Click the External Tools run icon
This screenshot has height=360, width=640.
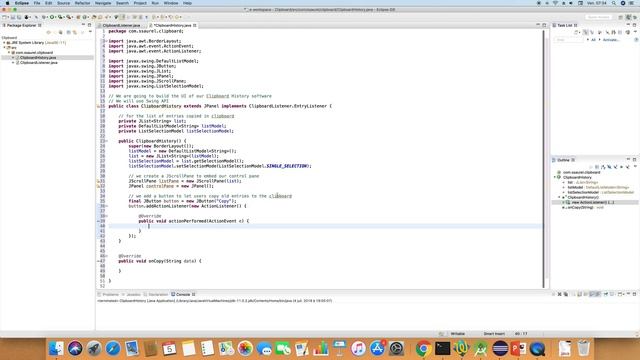point(69,17)
